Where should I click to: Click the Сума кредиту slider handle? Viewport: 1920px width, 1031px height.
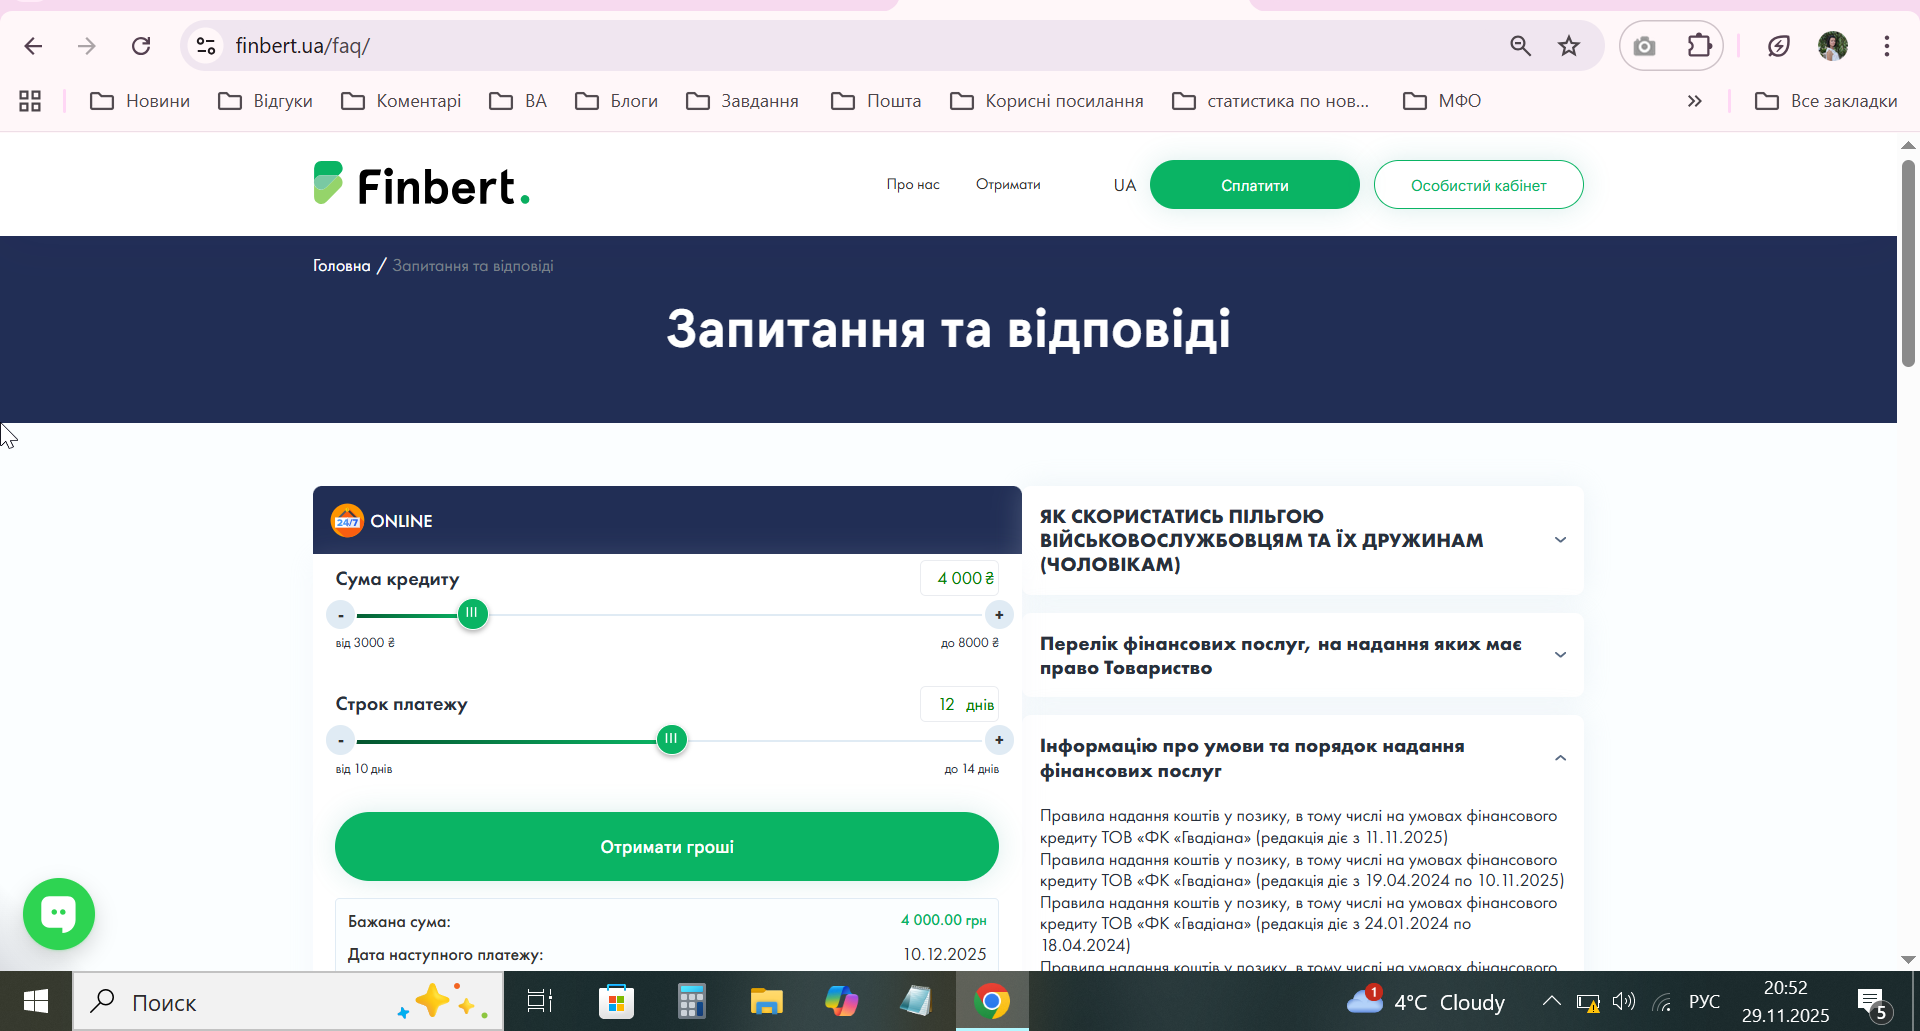coord(472,613)
